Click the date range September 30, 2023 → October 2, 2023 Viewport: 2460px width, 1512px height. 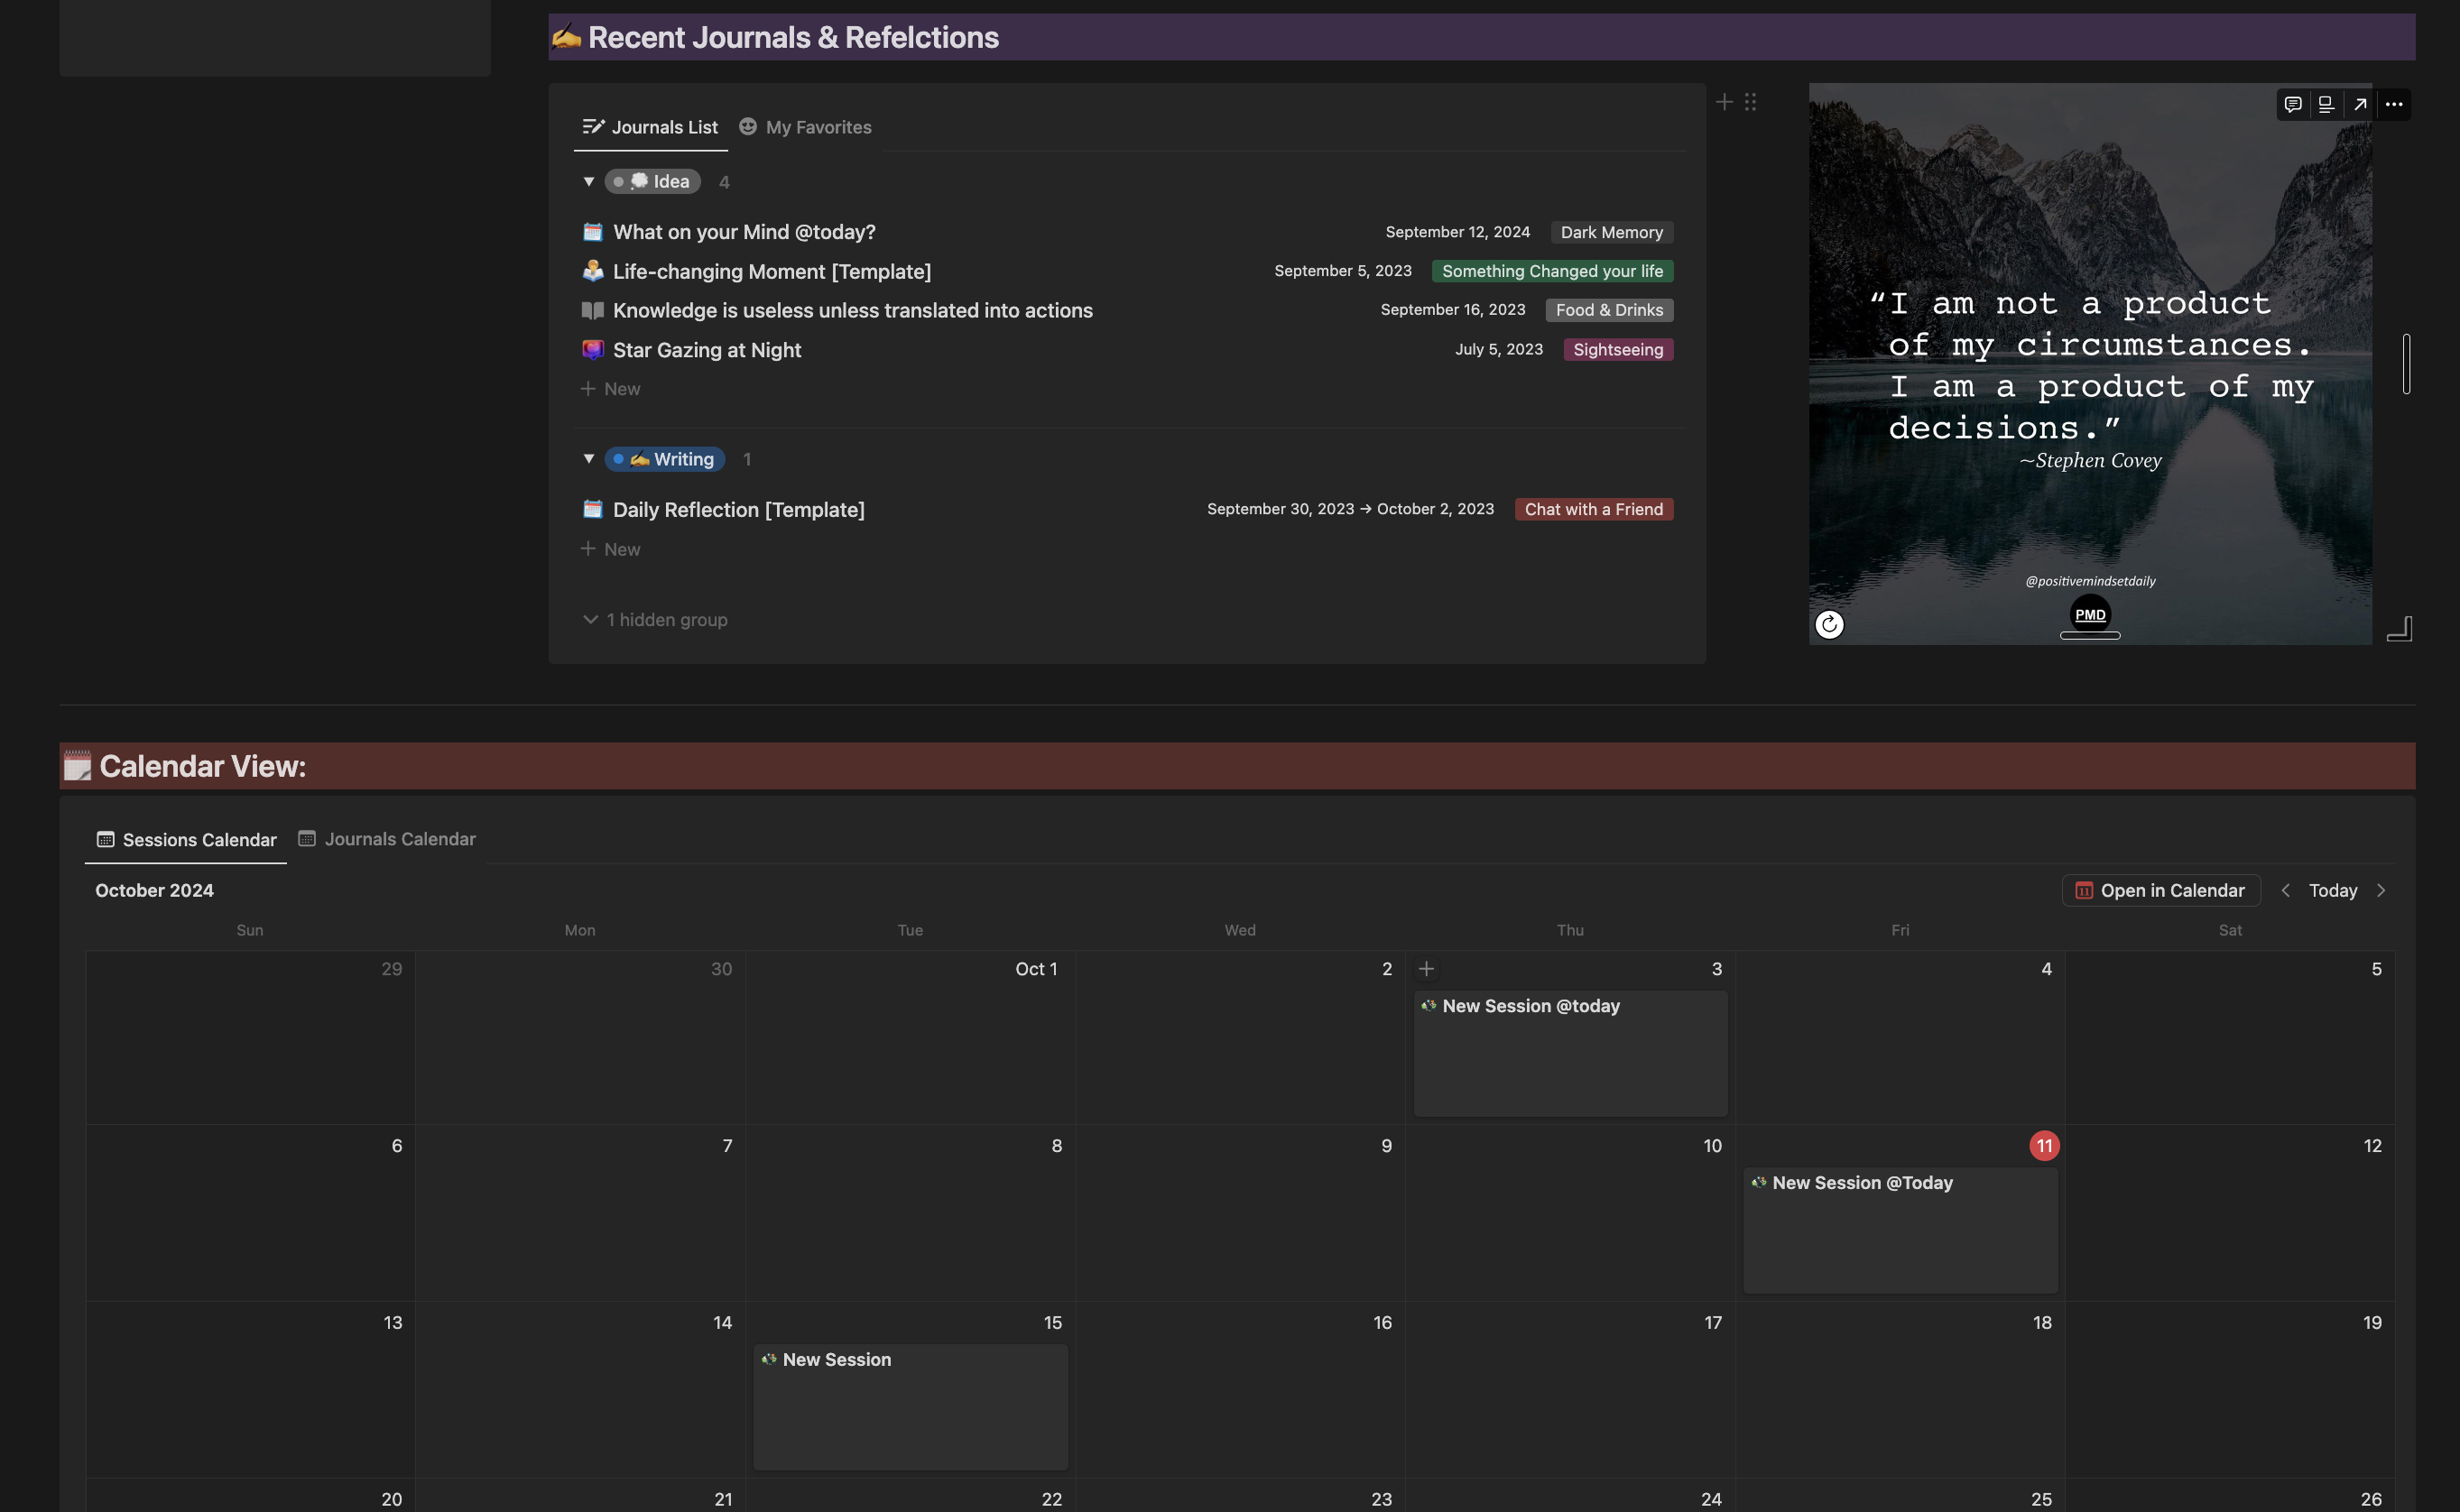[1351, 509]
